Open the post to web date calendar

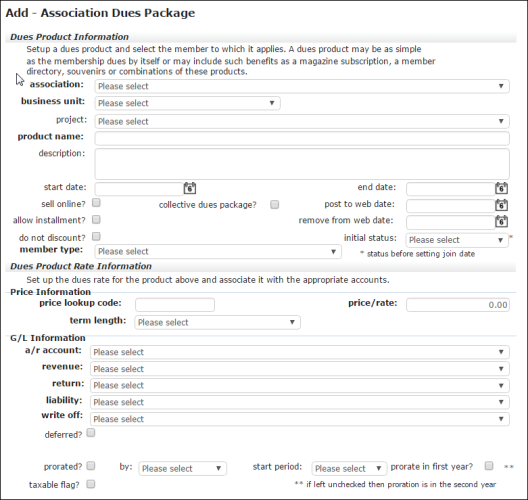pyautogui.click(x=501, y=205)
